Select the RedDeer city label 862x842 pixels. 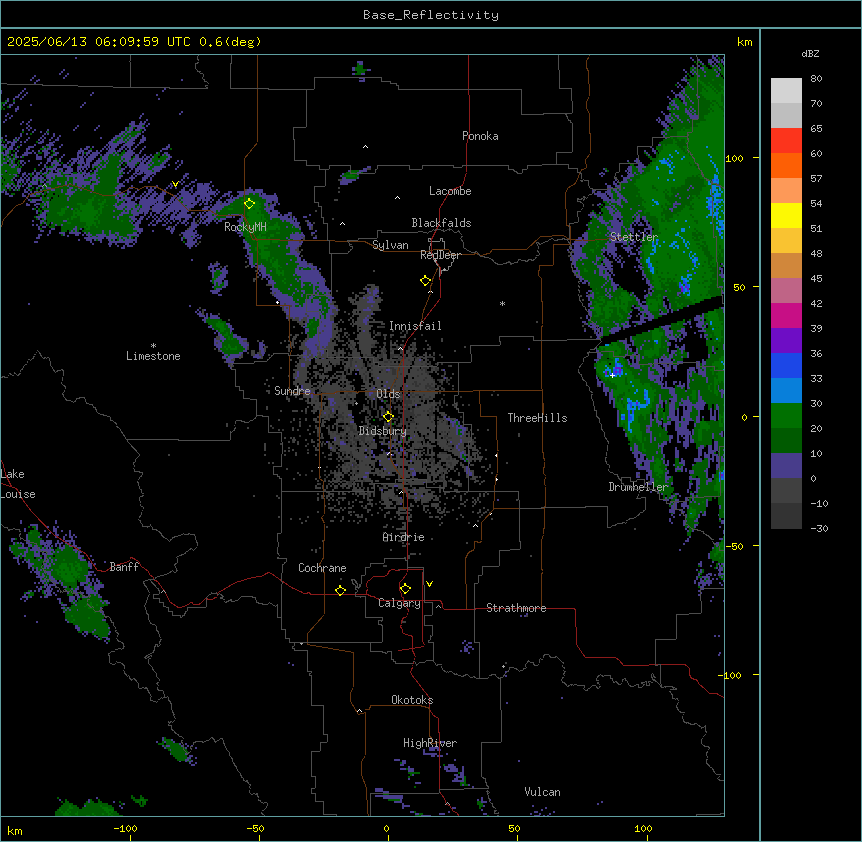(x=440, y=255)
